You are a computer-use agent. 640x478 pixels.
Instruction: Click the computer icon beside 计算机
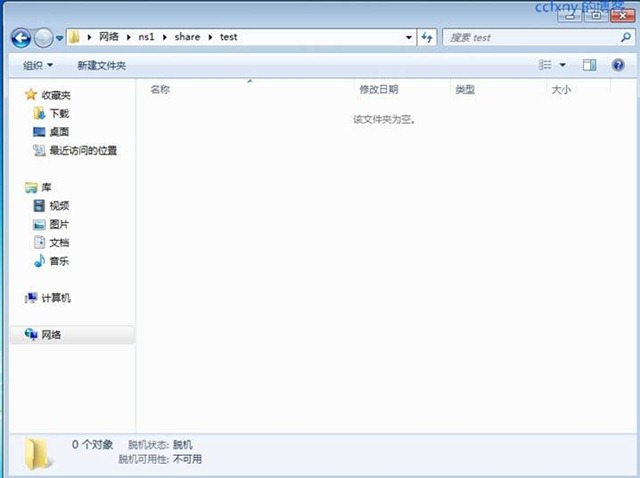coord(31,298)
